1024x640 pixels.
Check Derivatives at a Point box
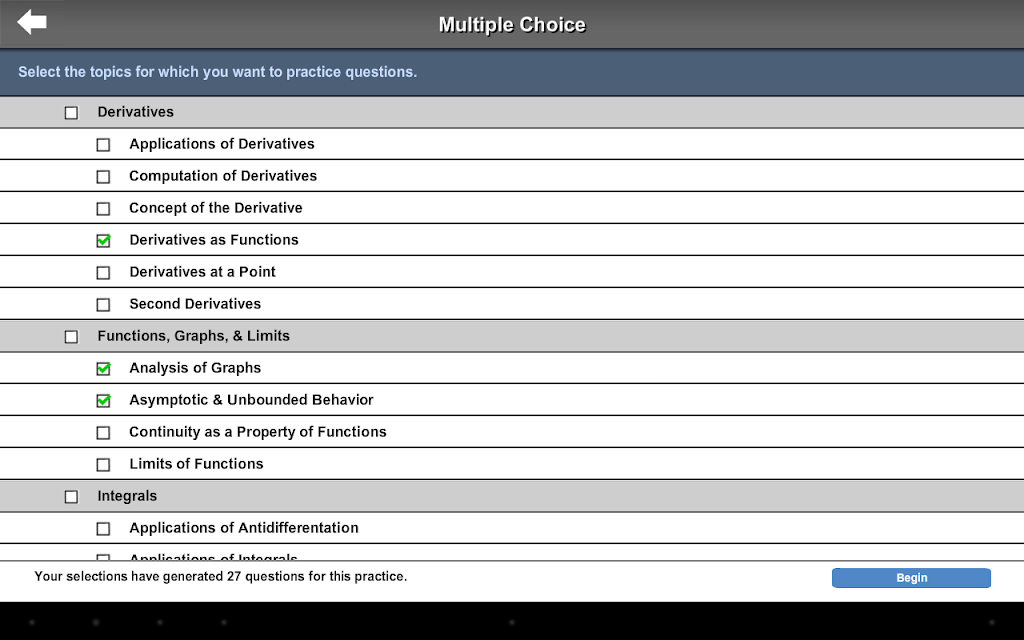[103, 273]
